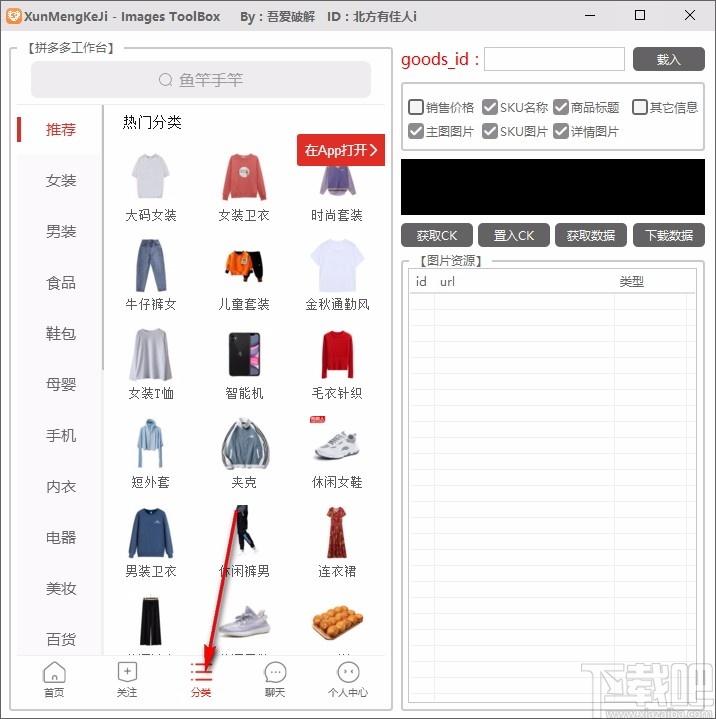Image resolution: width=716 pixels, height=719 pixels.
Task: Switch to the 手机 side tab
Action: coord(61,435)
